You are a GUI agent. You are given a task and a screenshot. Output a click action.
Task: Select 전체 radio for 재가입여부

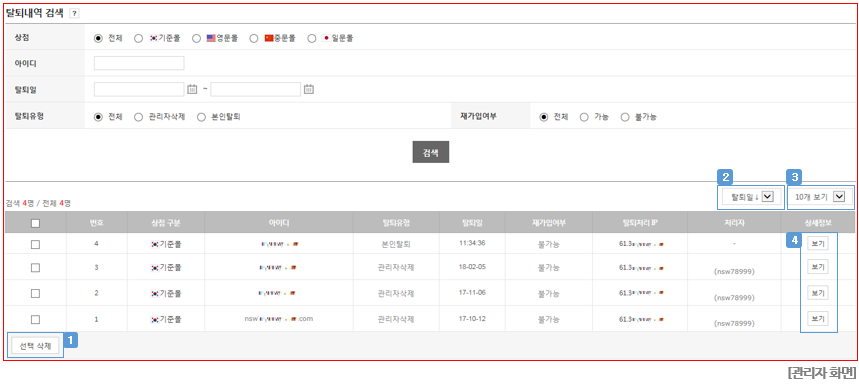(544, 117)
